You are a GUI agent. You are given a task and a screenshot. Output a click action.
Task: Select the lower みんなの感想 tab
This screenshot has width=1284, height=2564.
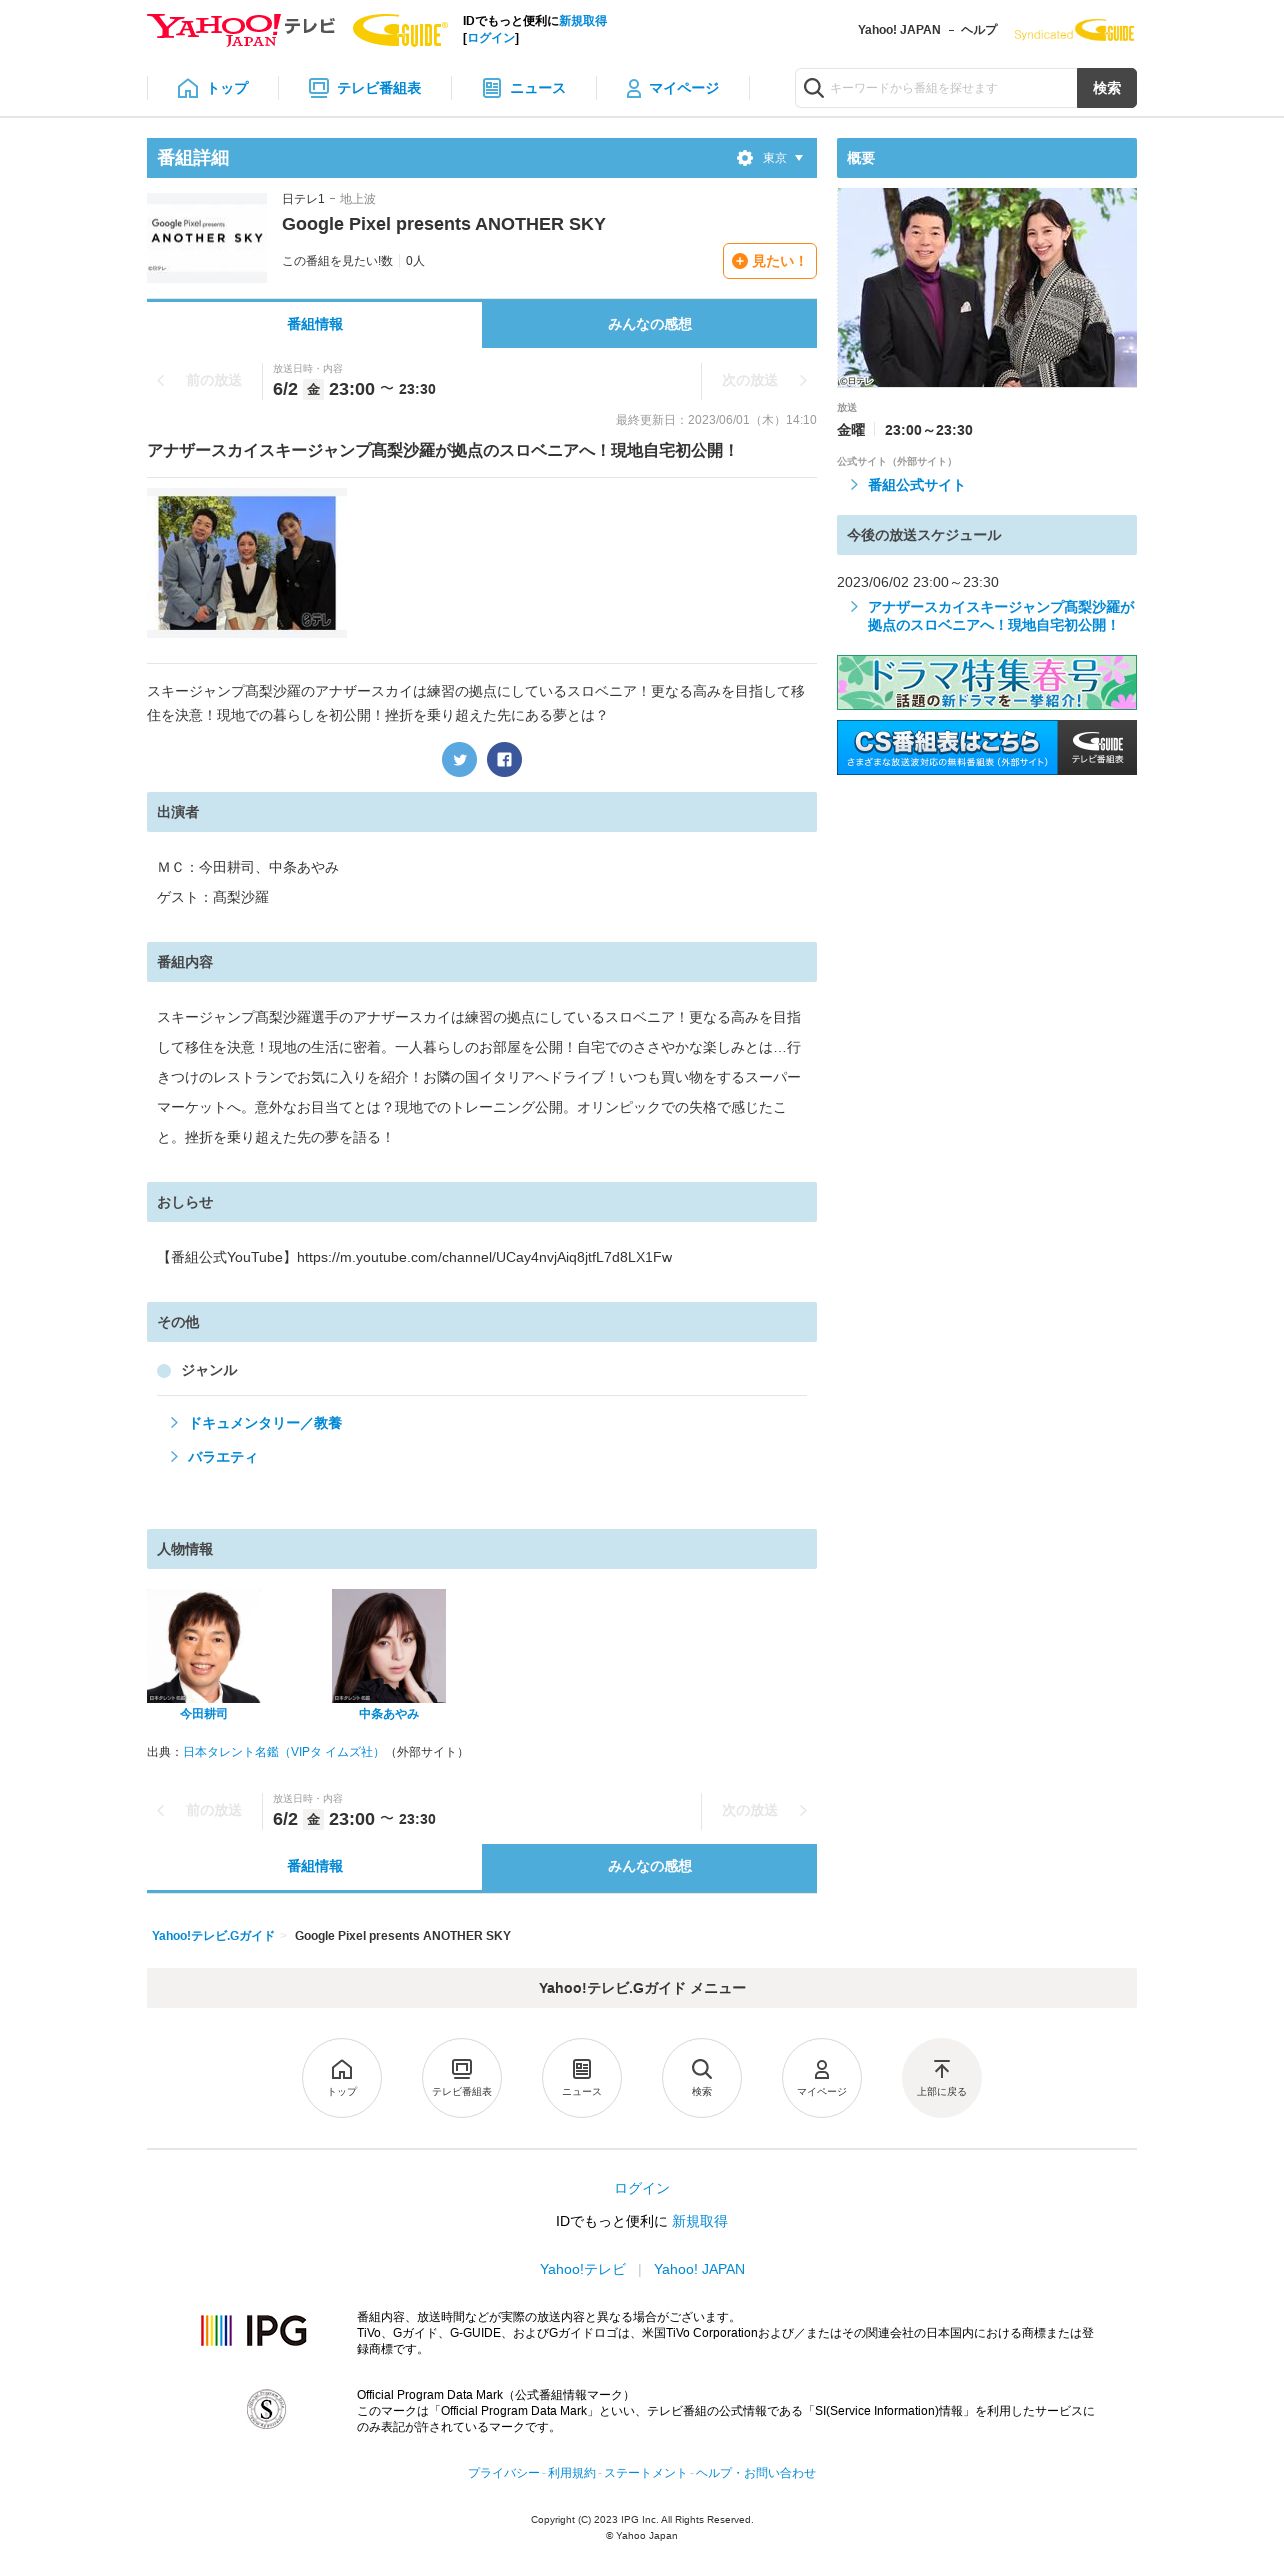(x=650, y=1866)
